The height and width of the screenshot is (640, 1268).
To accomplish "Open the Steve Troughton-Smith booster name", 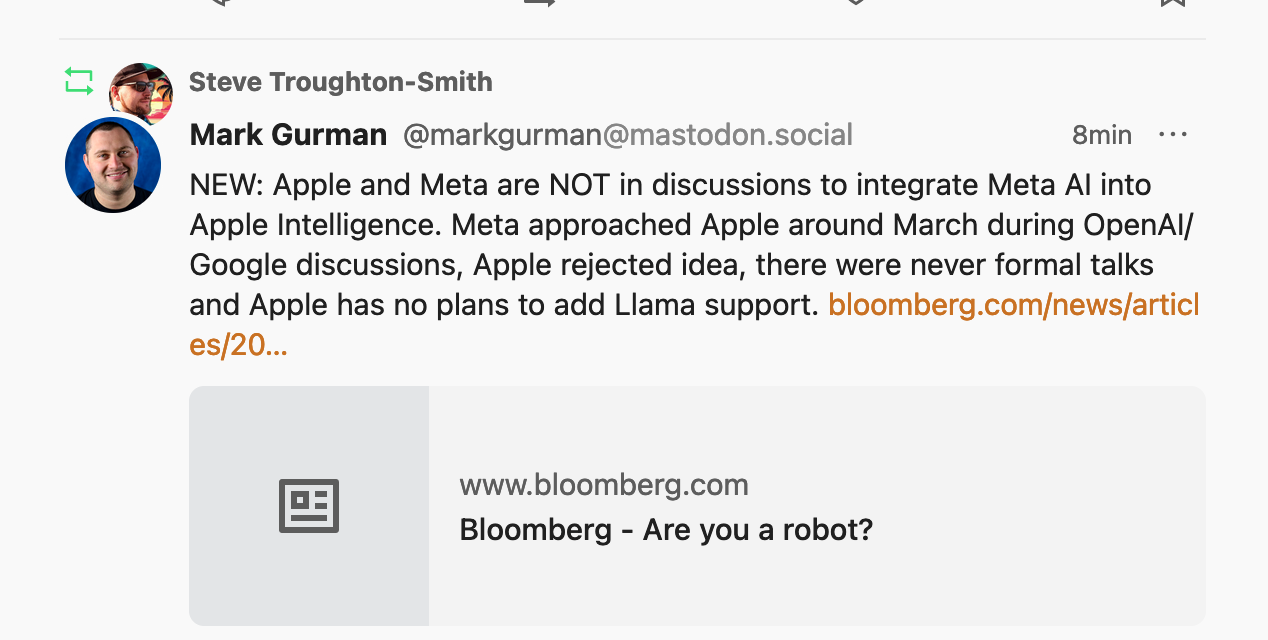I will coord(340,82).
